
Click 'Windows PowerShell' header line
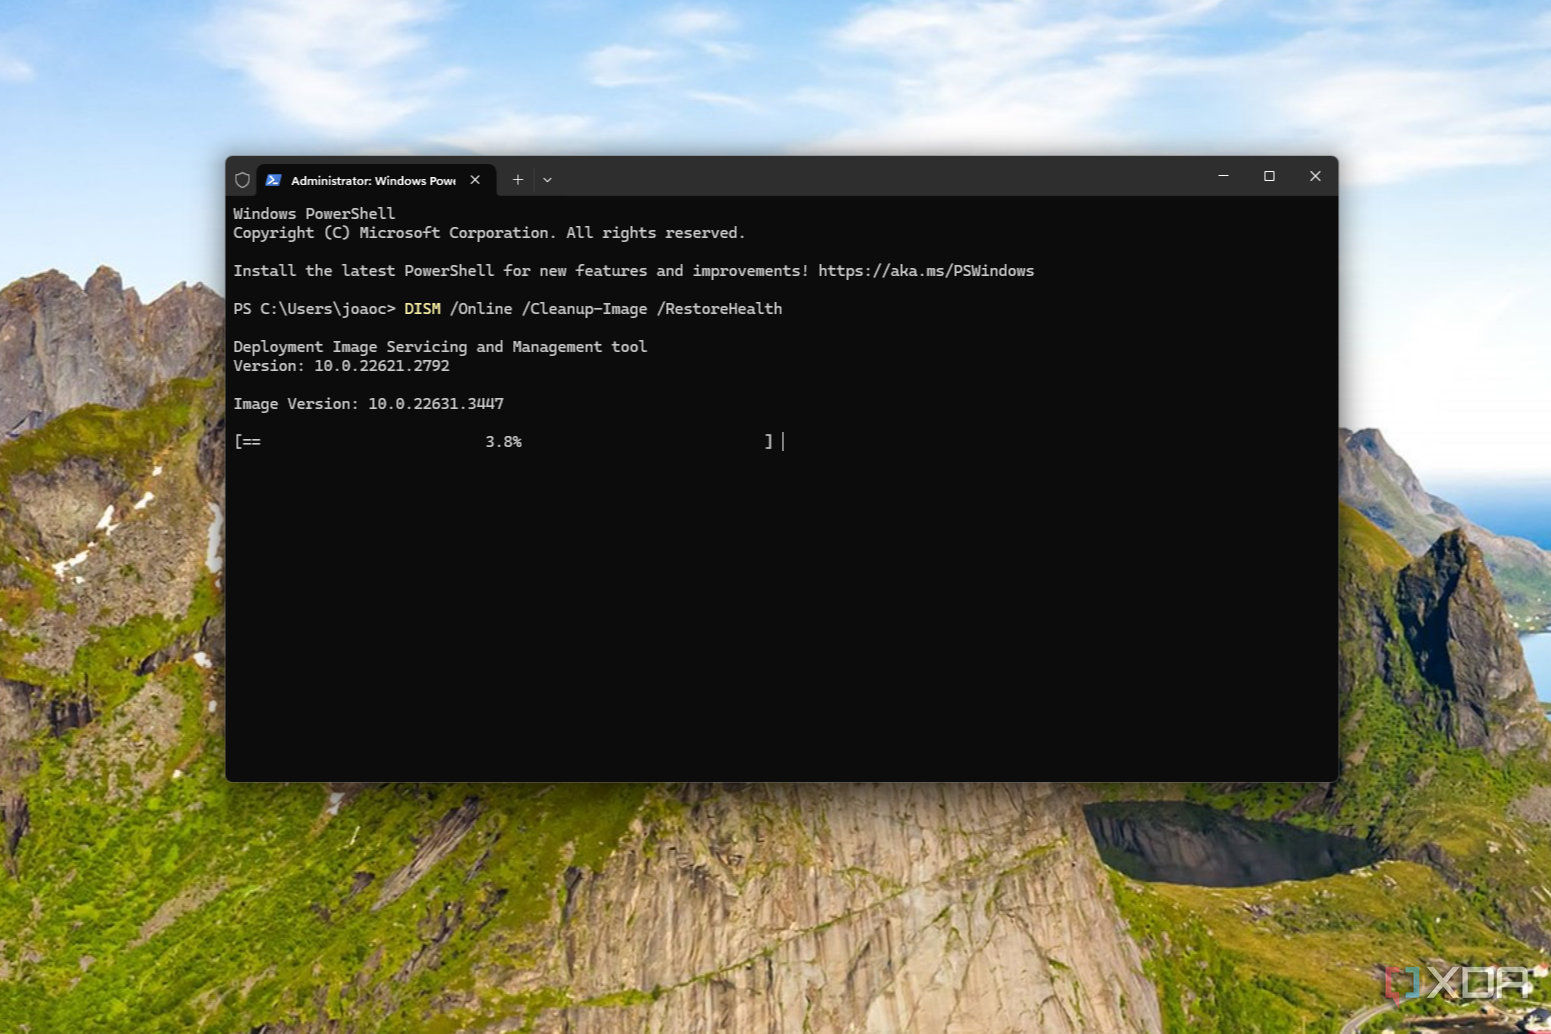click(x=314, y=214)
